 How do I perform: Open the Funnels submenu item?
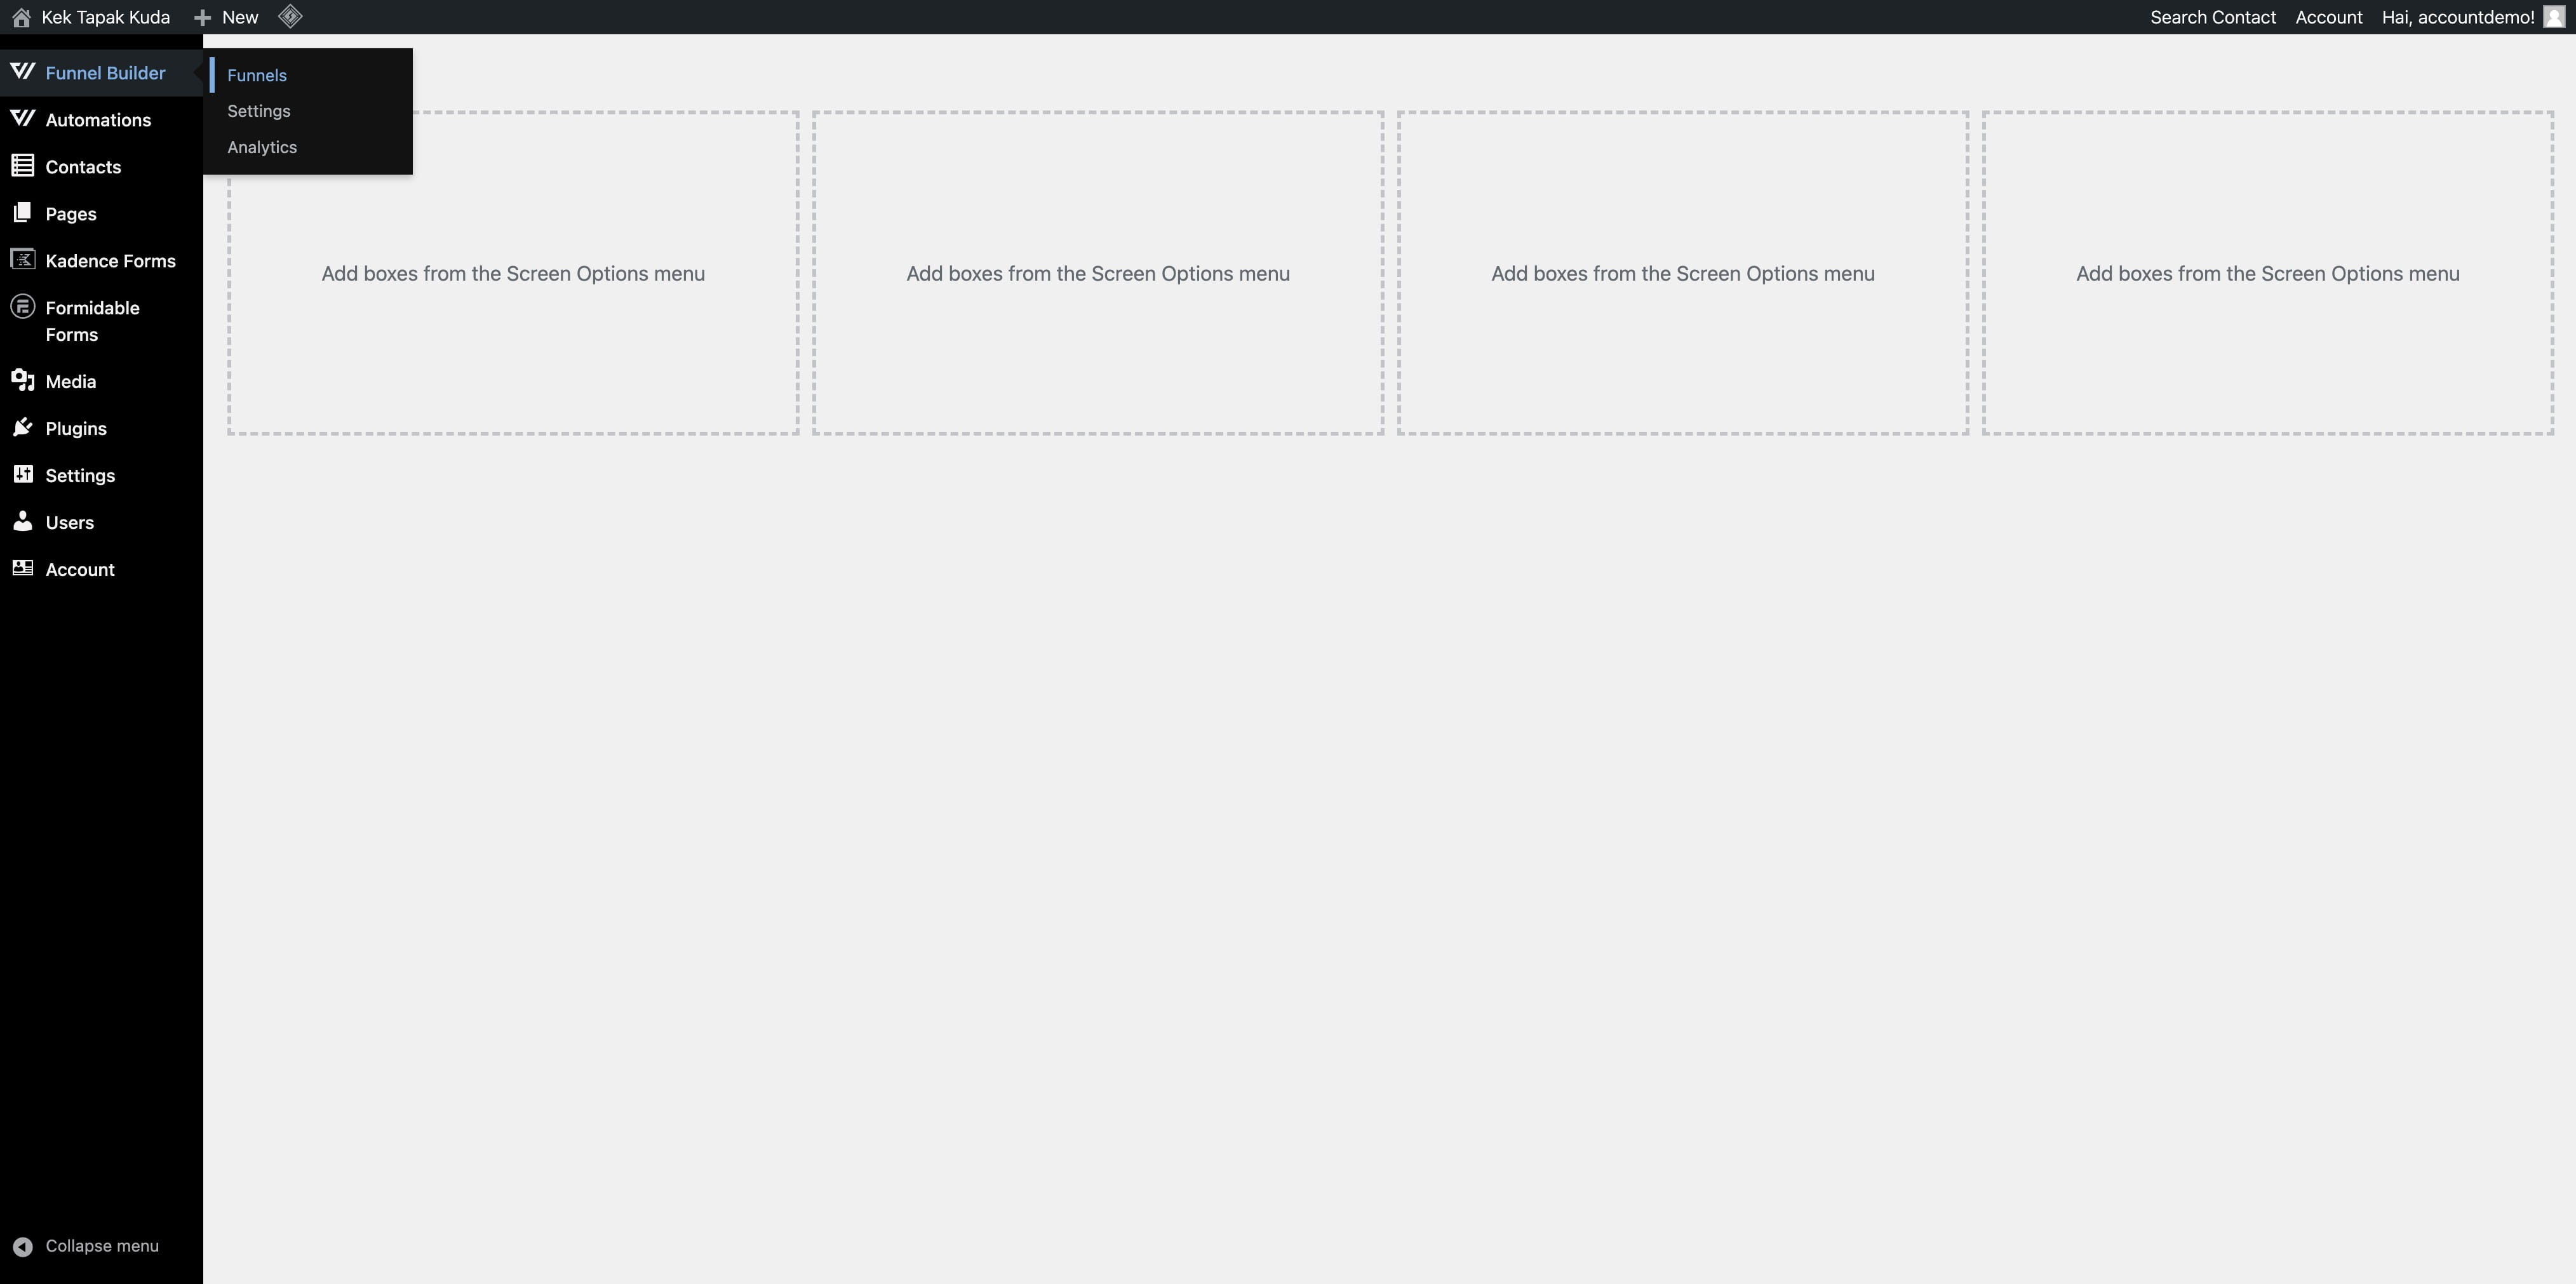click(257, 74)
